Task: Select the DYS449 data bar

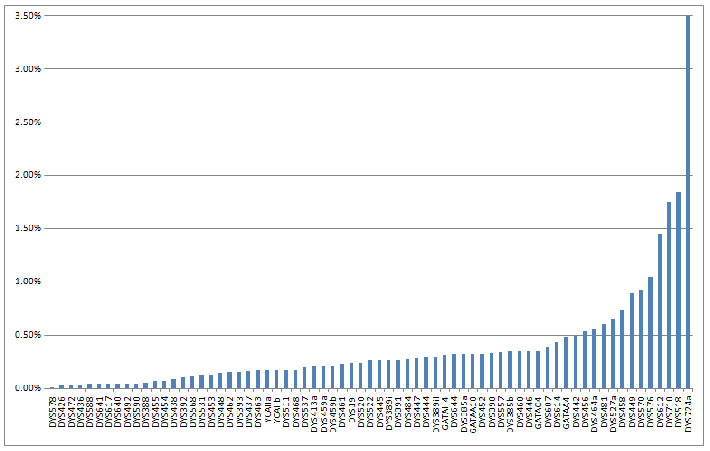Action: (x=632, y=341)
